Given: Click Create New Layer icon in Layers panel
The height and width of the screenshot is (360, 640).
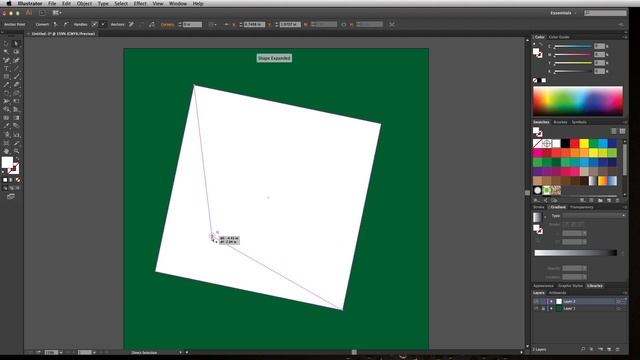Looking at the screenshot, I should tap(609, 349).
